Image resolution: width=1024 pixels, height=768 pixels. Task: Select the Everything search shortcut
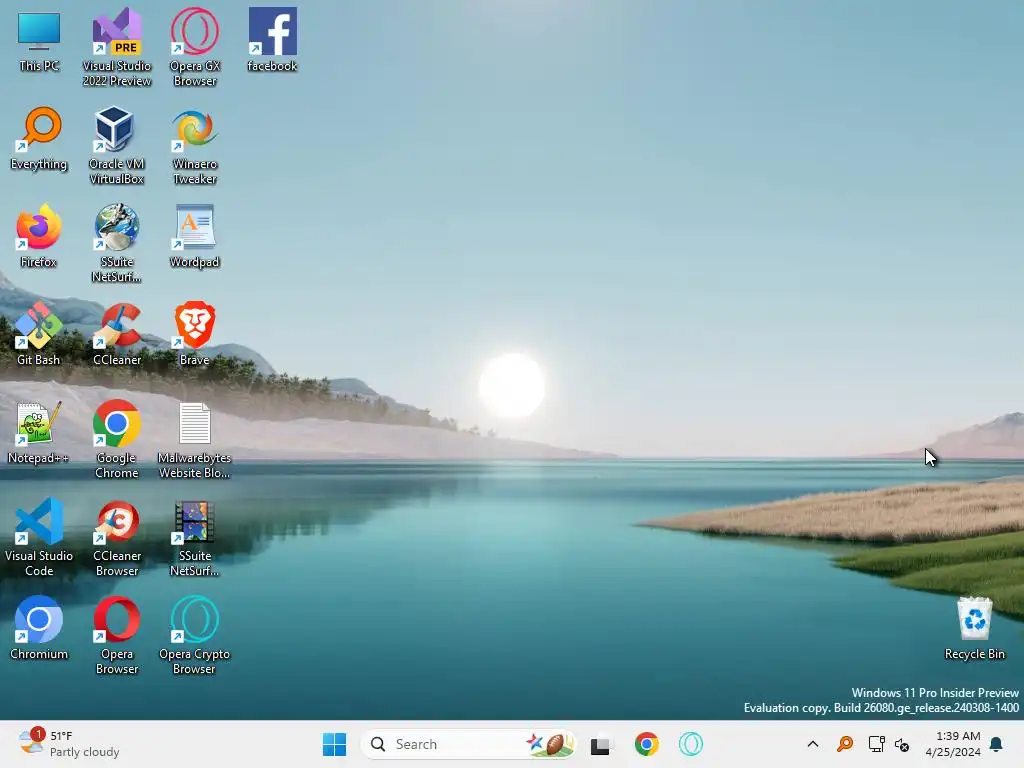pyautogui.click(x=39, y=138)
